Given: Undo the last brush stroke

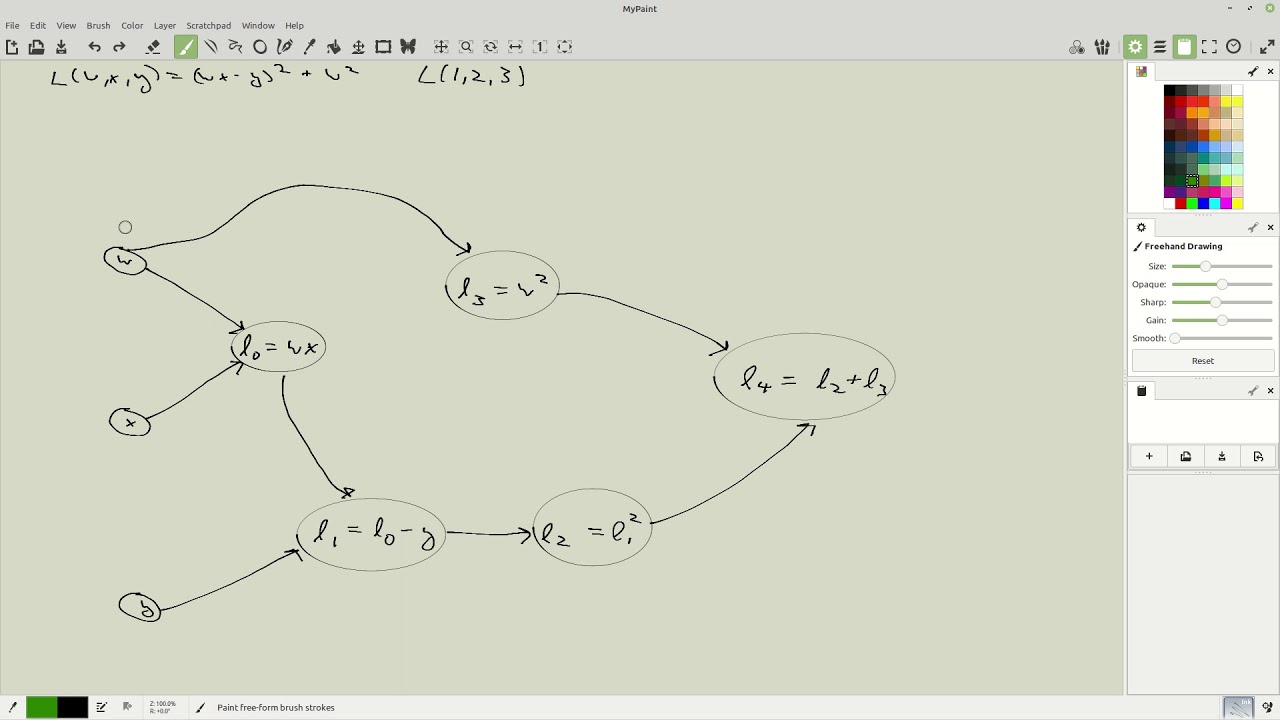Looking at the screenshot, I should 94,47.
